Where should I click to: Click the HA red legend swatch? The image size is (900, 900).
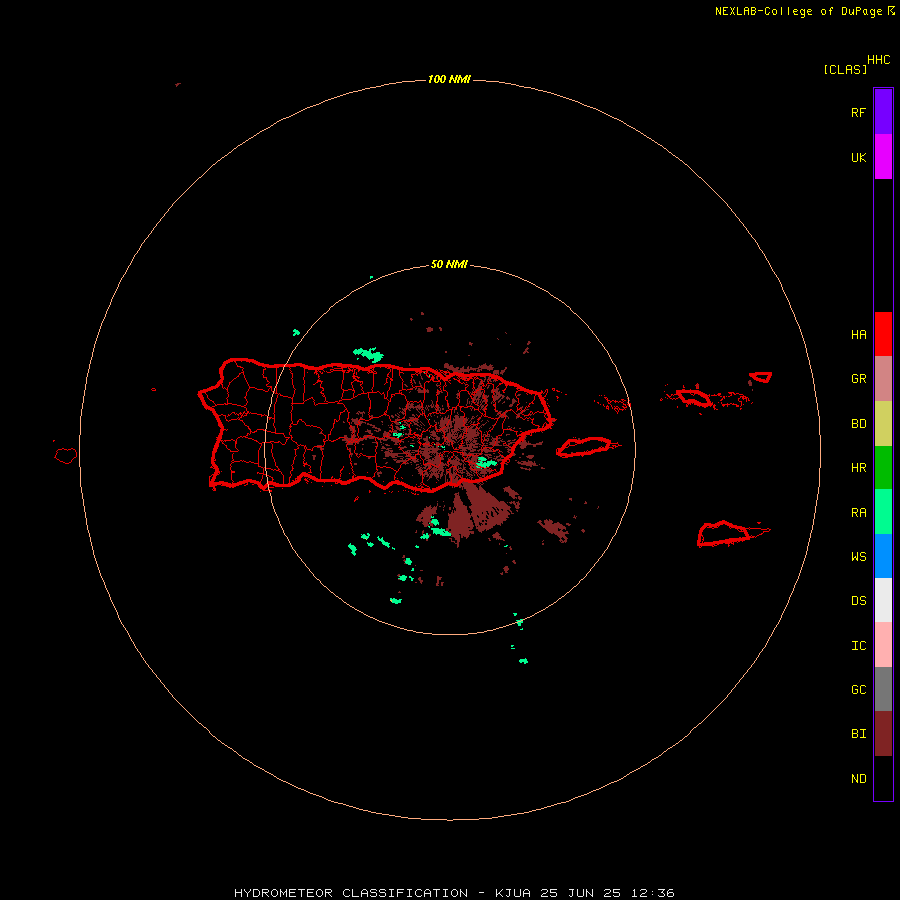click(883, 334)
